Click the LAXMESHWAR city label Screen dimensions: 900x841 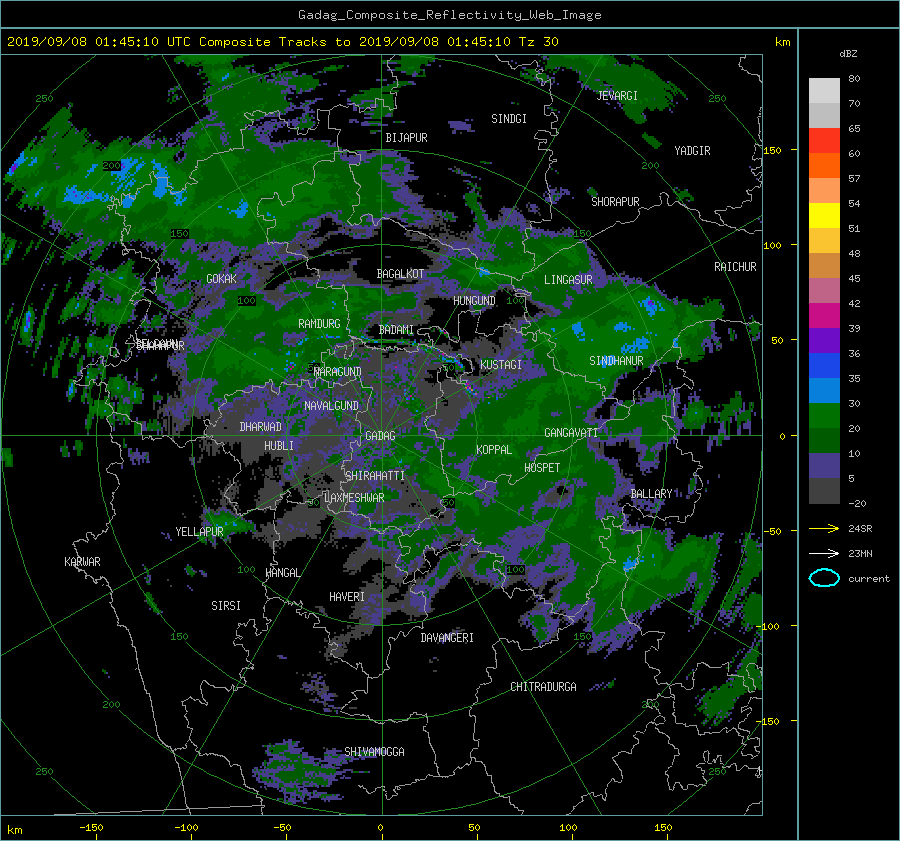354,498
